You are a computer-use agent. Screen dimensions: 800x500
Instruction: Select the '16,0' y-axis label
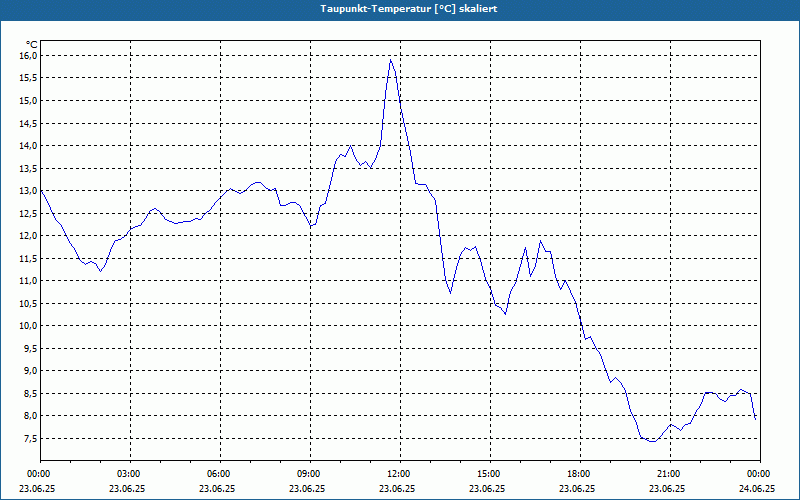(x=28, y=55)
